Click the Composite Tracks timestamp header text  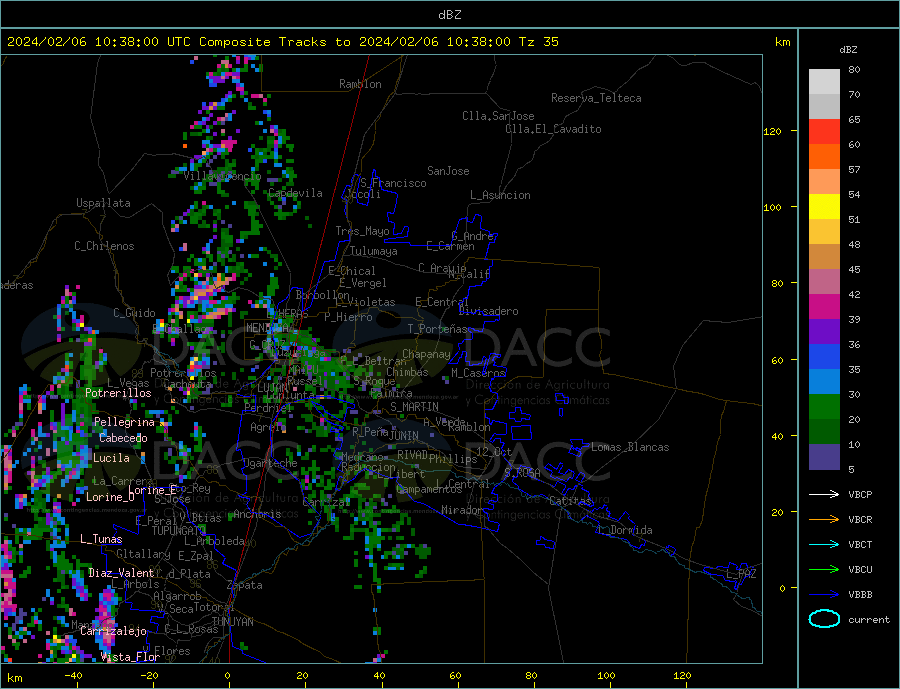(282, 42)
